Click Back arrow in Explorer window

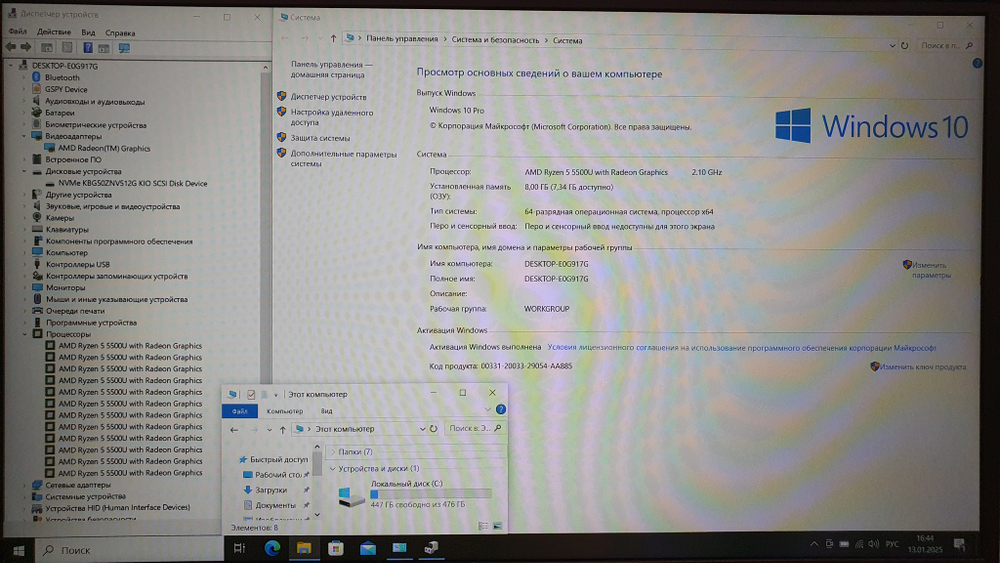[x=234, y=430]
